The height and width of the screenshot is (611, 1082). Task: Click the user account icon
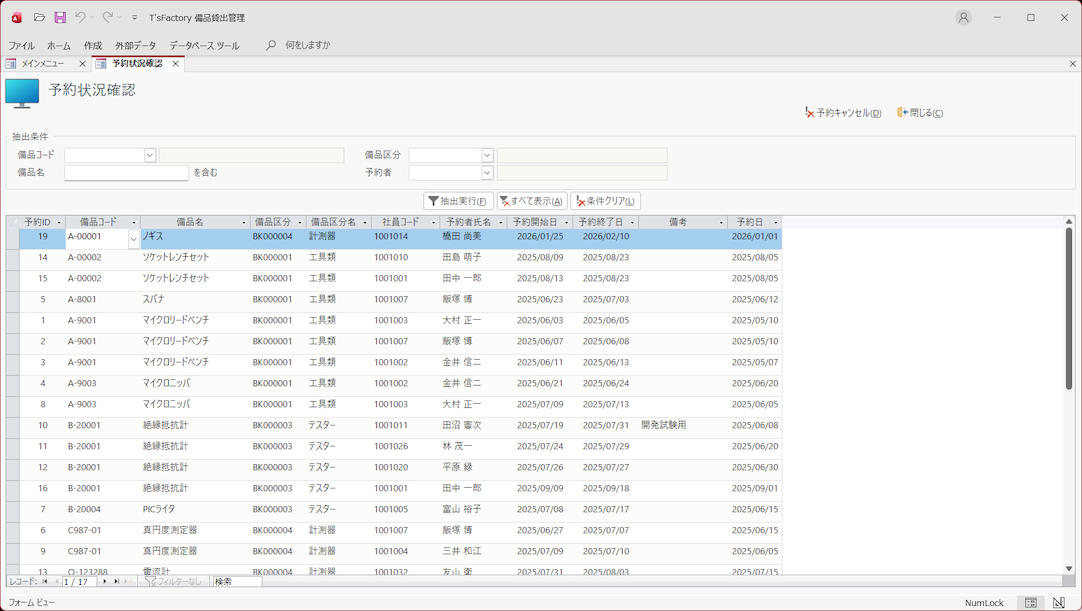point(963,17)
